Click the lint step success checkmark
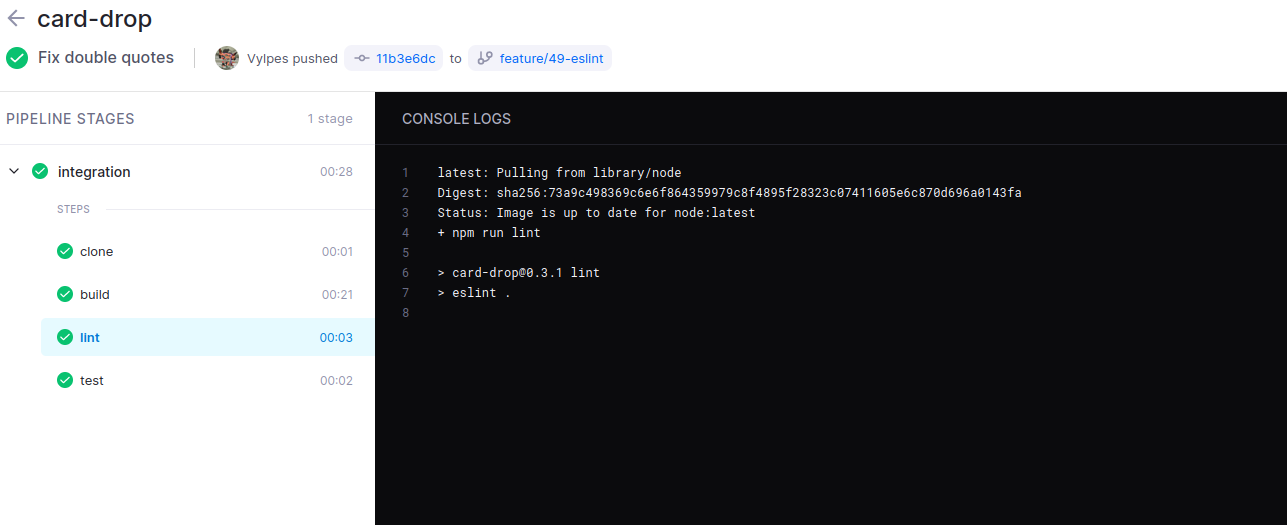Screen dimensions: 1287x525 tap(65, 337)
